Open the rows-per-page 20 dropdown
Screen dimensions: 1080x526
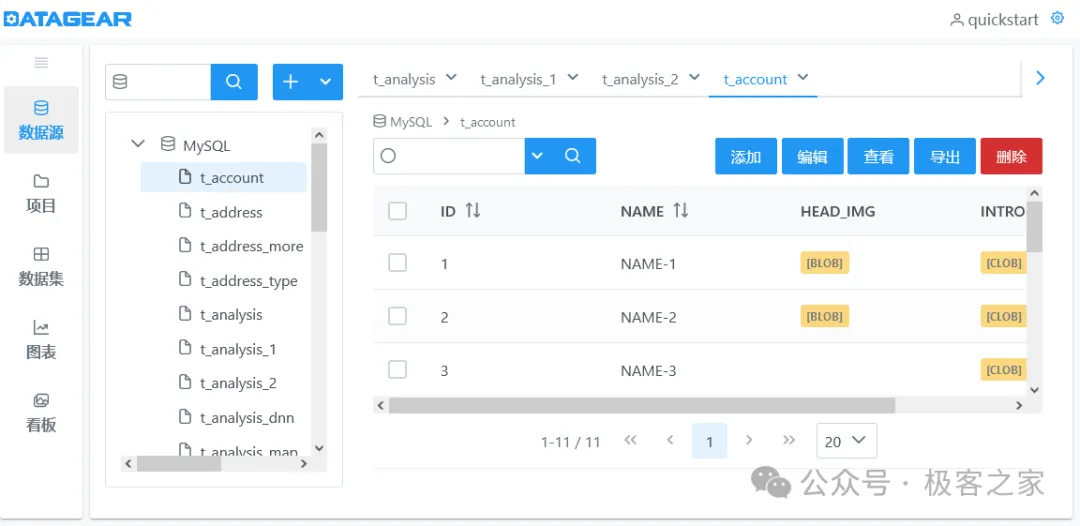847,441
